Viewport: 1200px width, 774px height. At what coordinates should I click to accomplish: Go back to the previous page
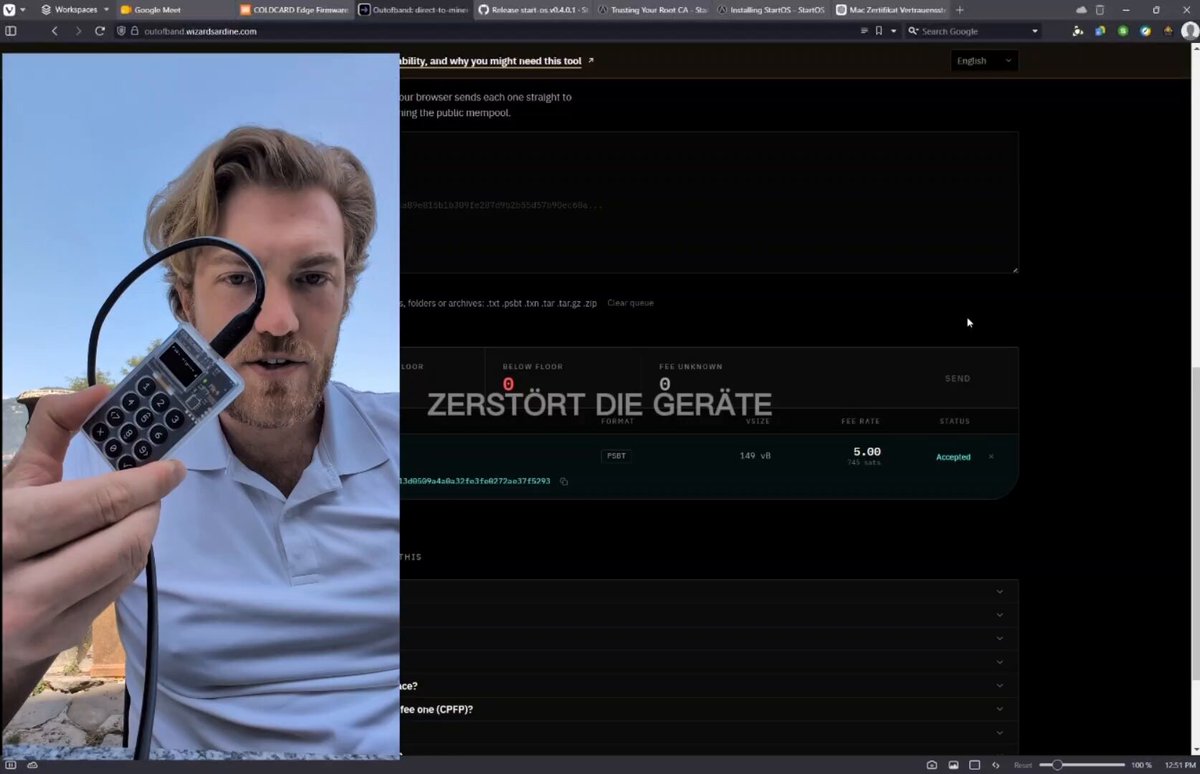(56, 31)
